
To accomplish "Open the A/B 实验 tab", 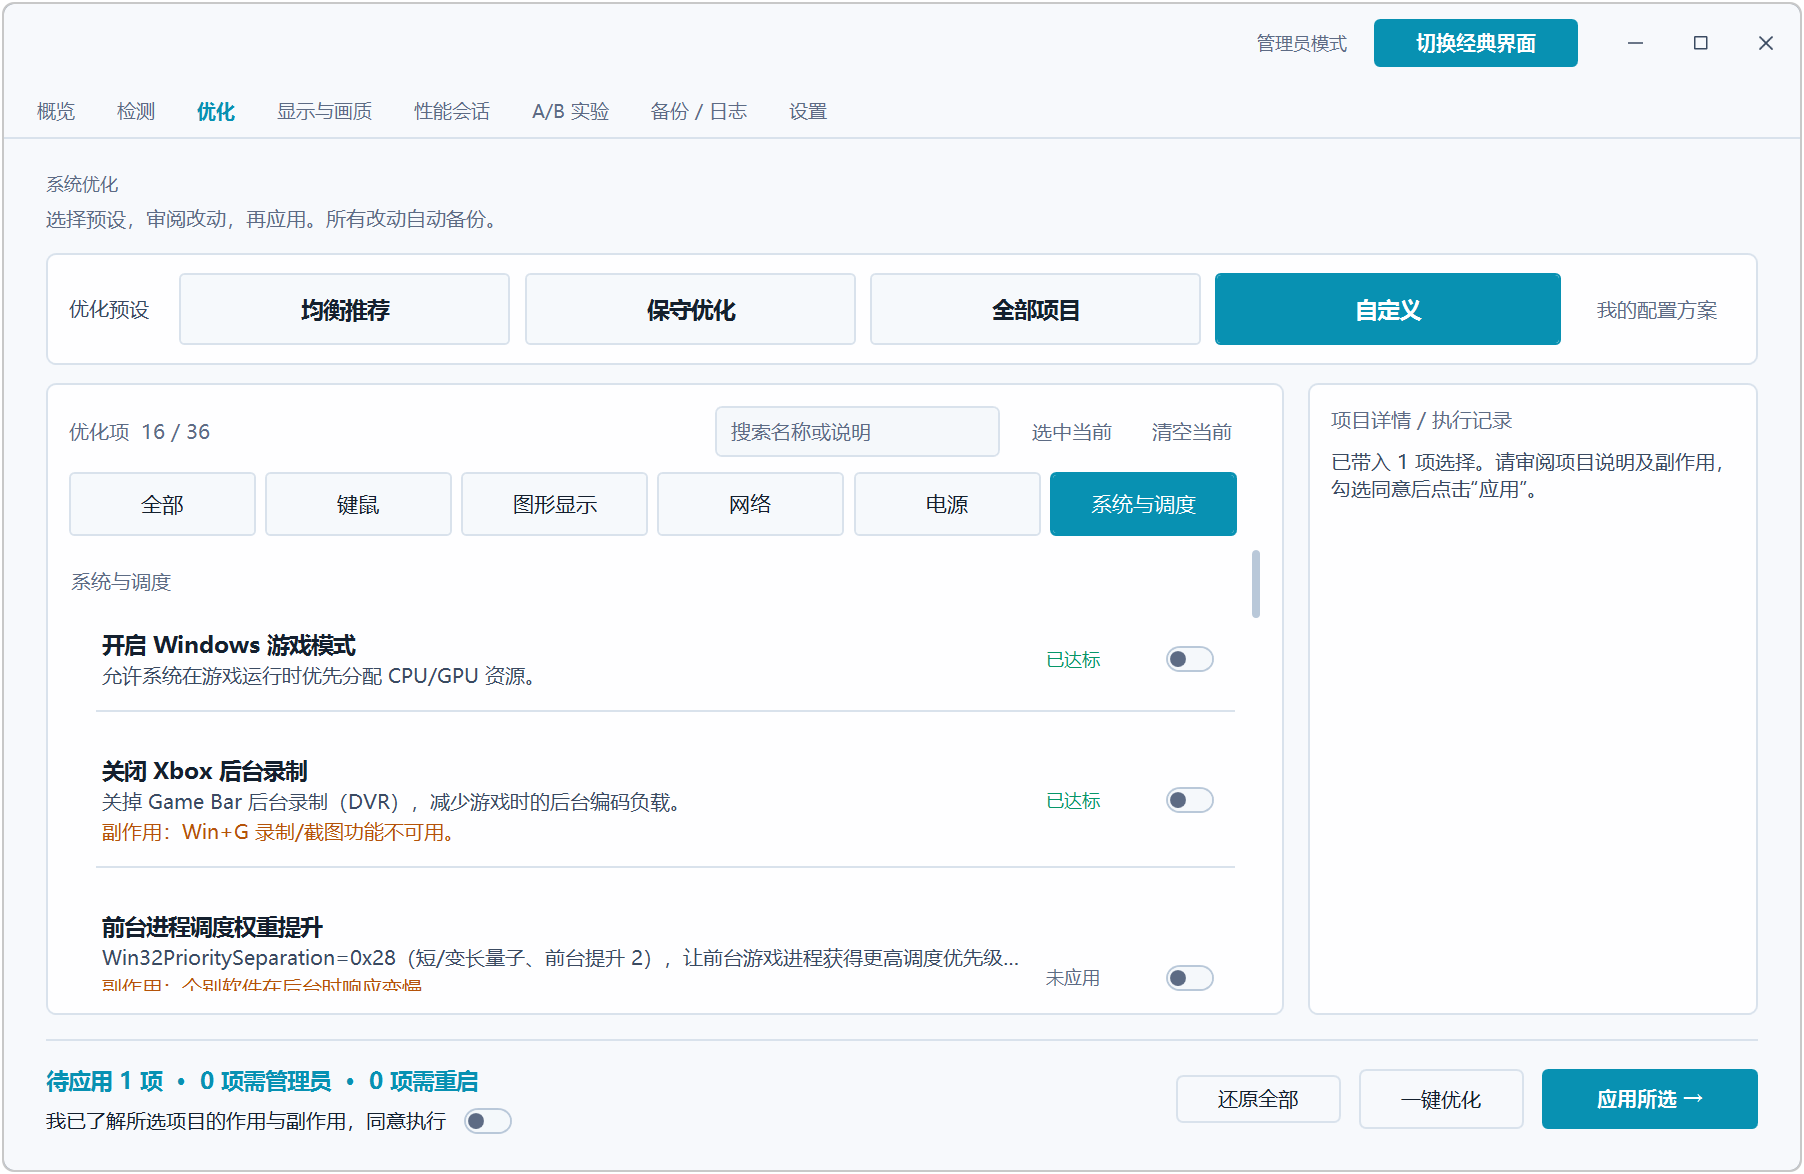I will [x=570, y=111].
